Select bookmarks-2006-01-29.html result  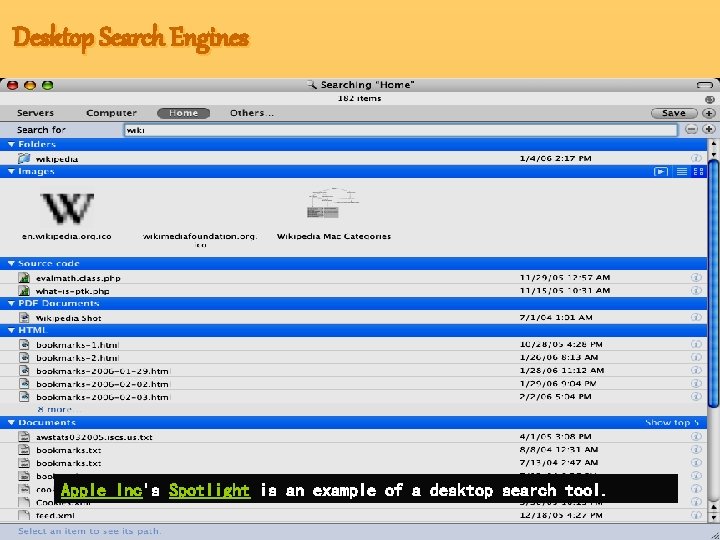[103, 371]
